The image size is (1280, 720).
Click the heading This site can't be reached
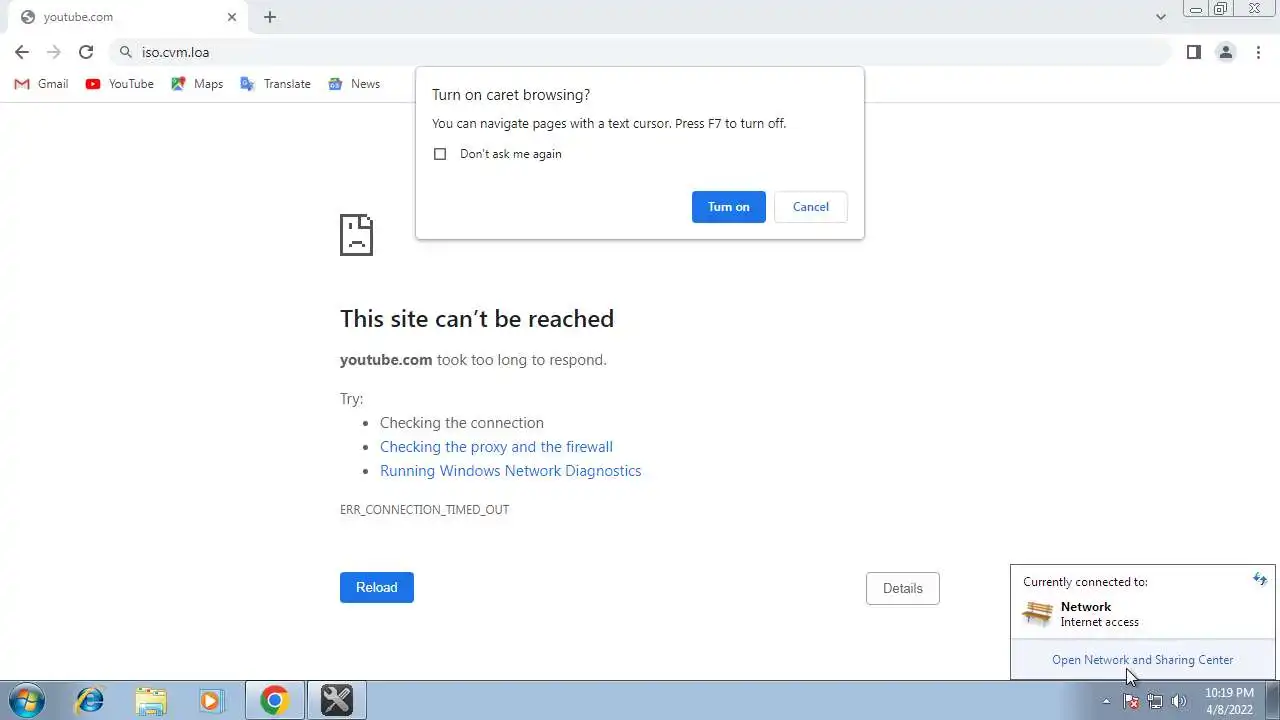pyautogui.click(x=477, y=319)
